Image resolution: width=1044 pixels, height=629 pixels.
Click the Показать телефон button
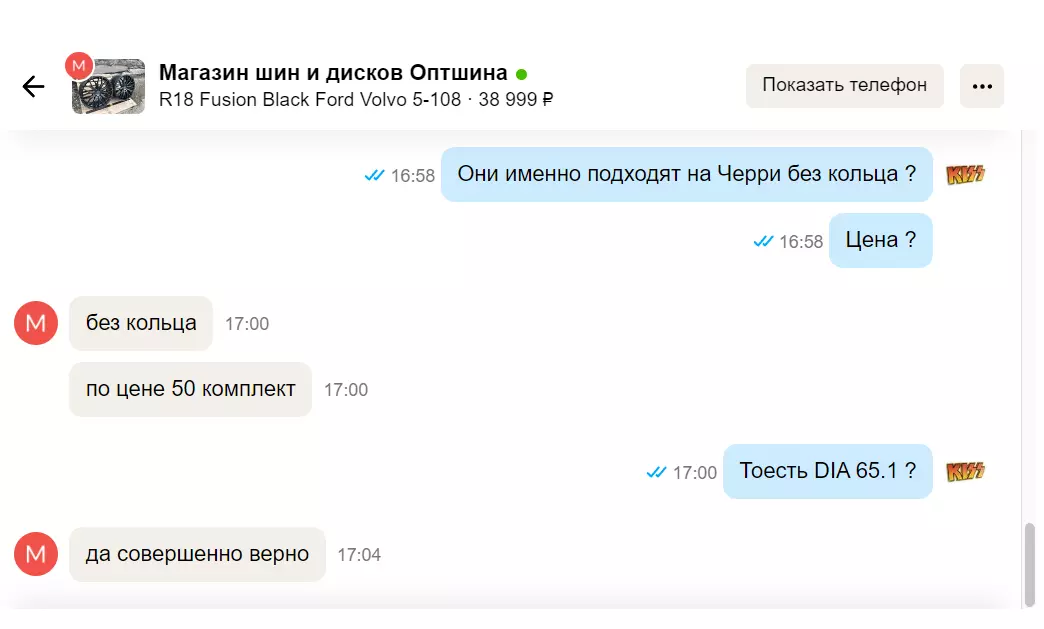(844, 86)
